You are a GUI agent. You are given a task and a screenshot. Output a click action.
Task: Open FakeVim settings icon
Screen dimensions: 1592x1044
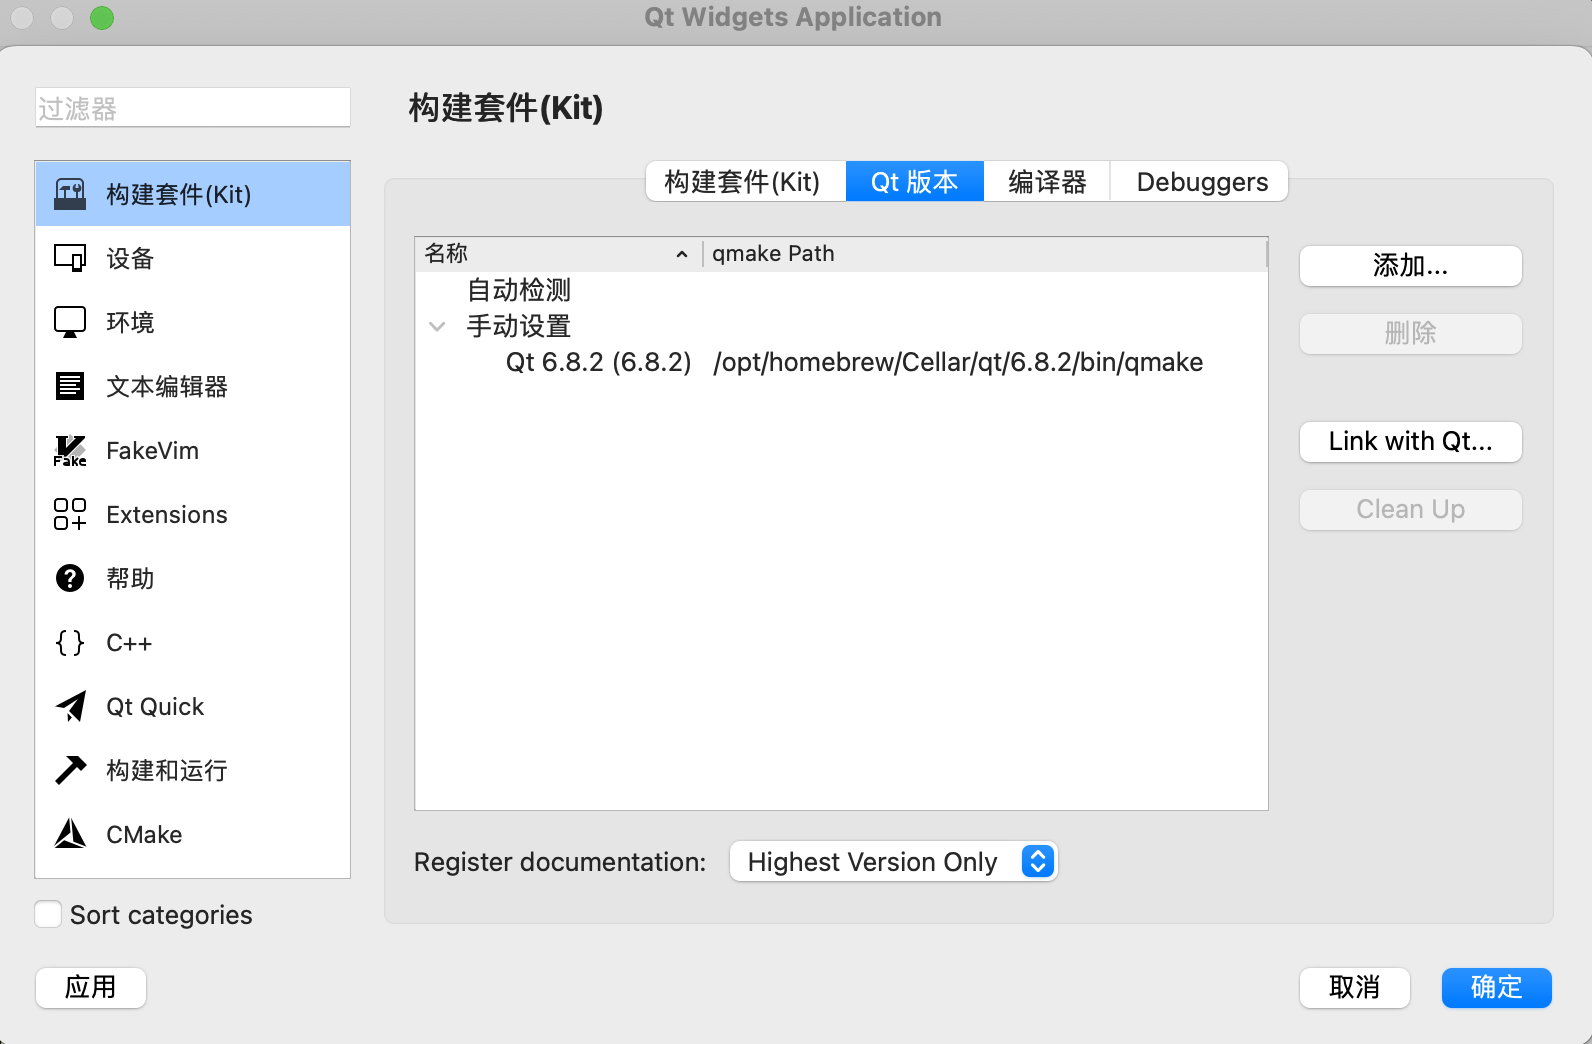(x=70, y=451)
